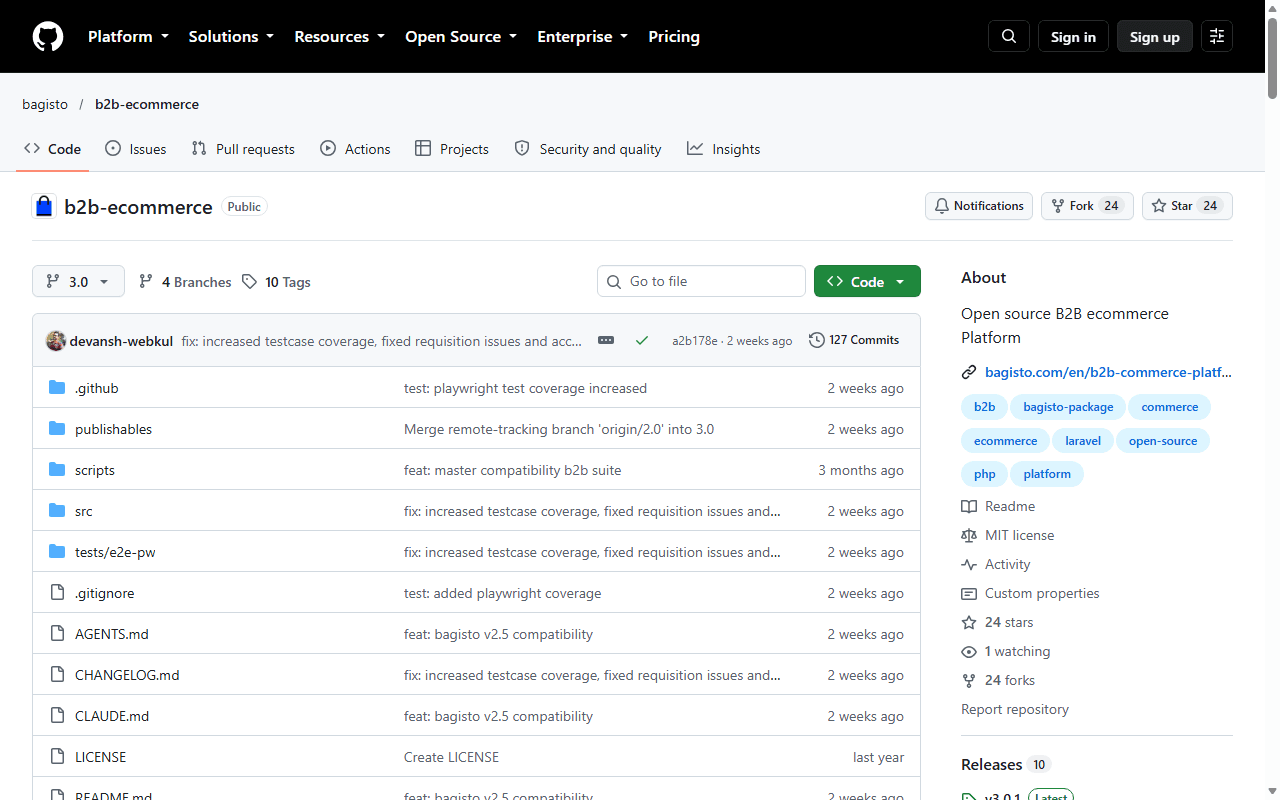Open the .github folder
The width and height of the screenshot is (1280, 800).
tap(96, 388)
